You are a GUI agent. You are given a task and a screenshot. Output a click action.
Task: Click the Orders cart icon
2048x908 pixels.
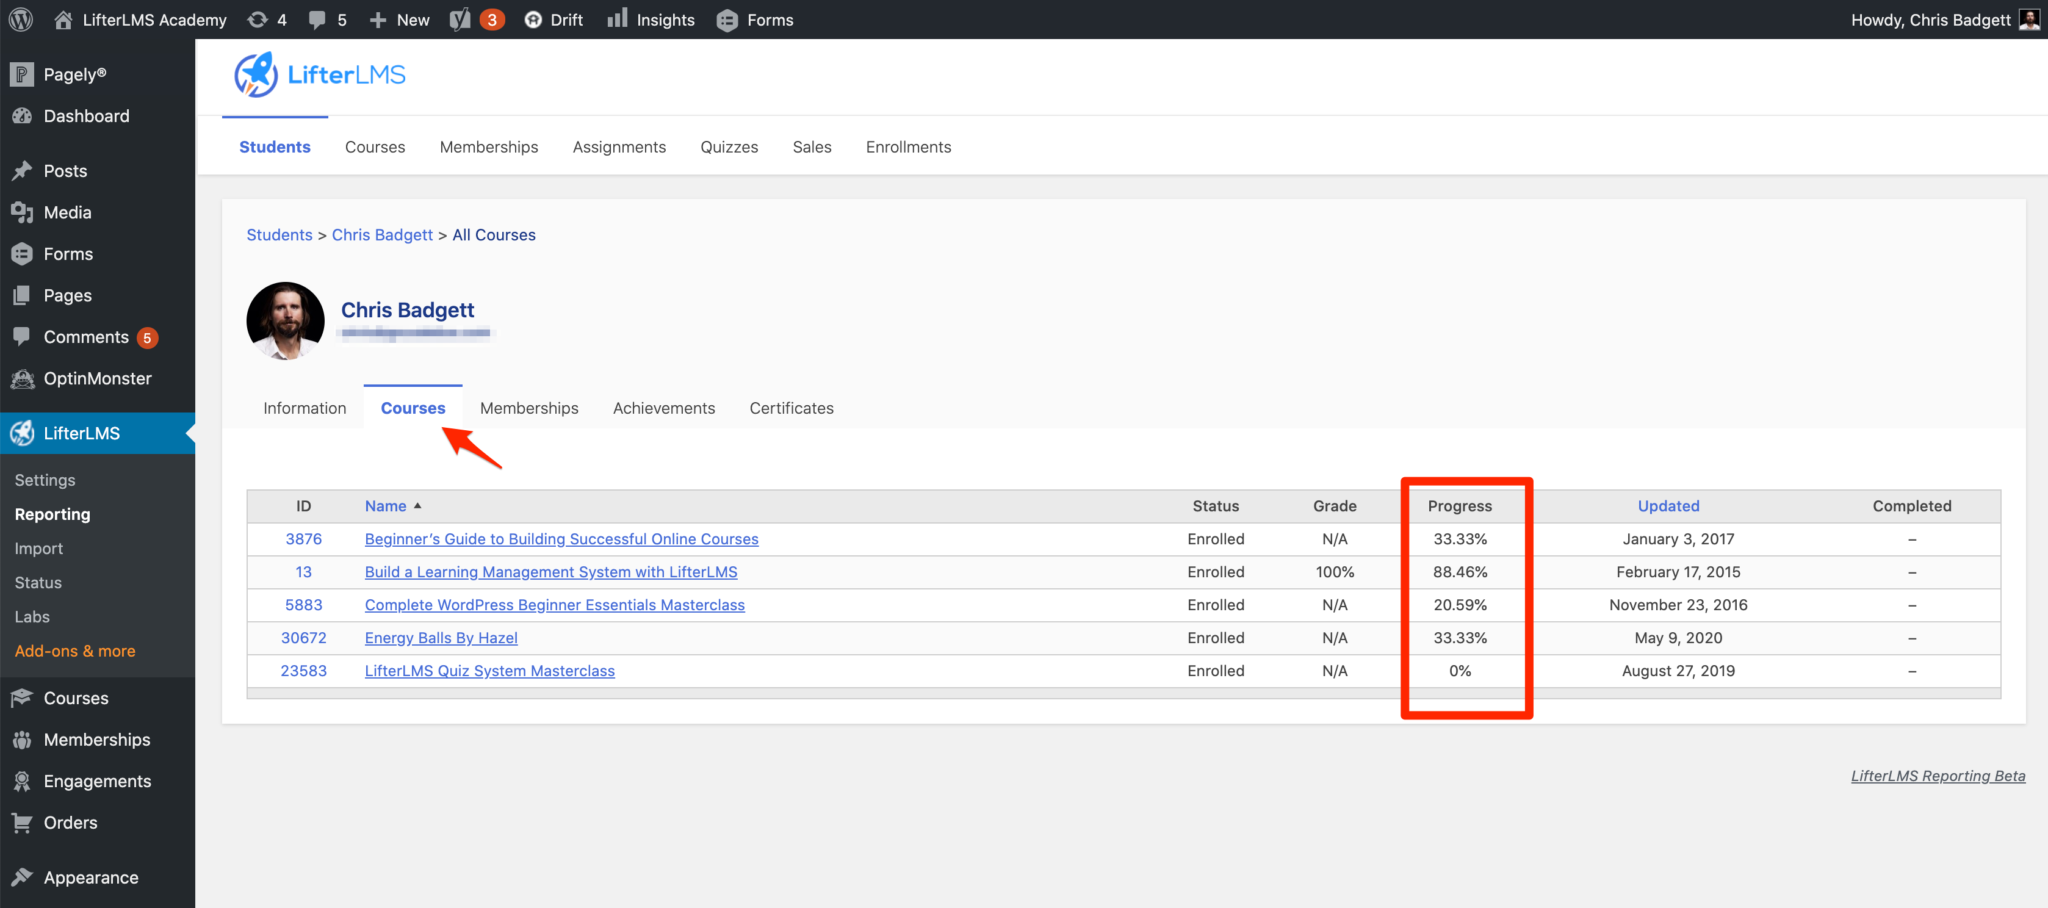22,823
